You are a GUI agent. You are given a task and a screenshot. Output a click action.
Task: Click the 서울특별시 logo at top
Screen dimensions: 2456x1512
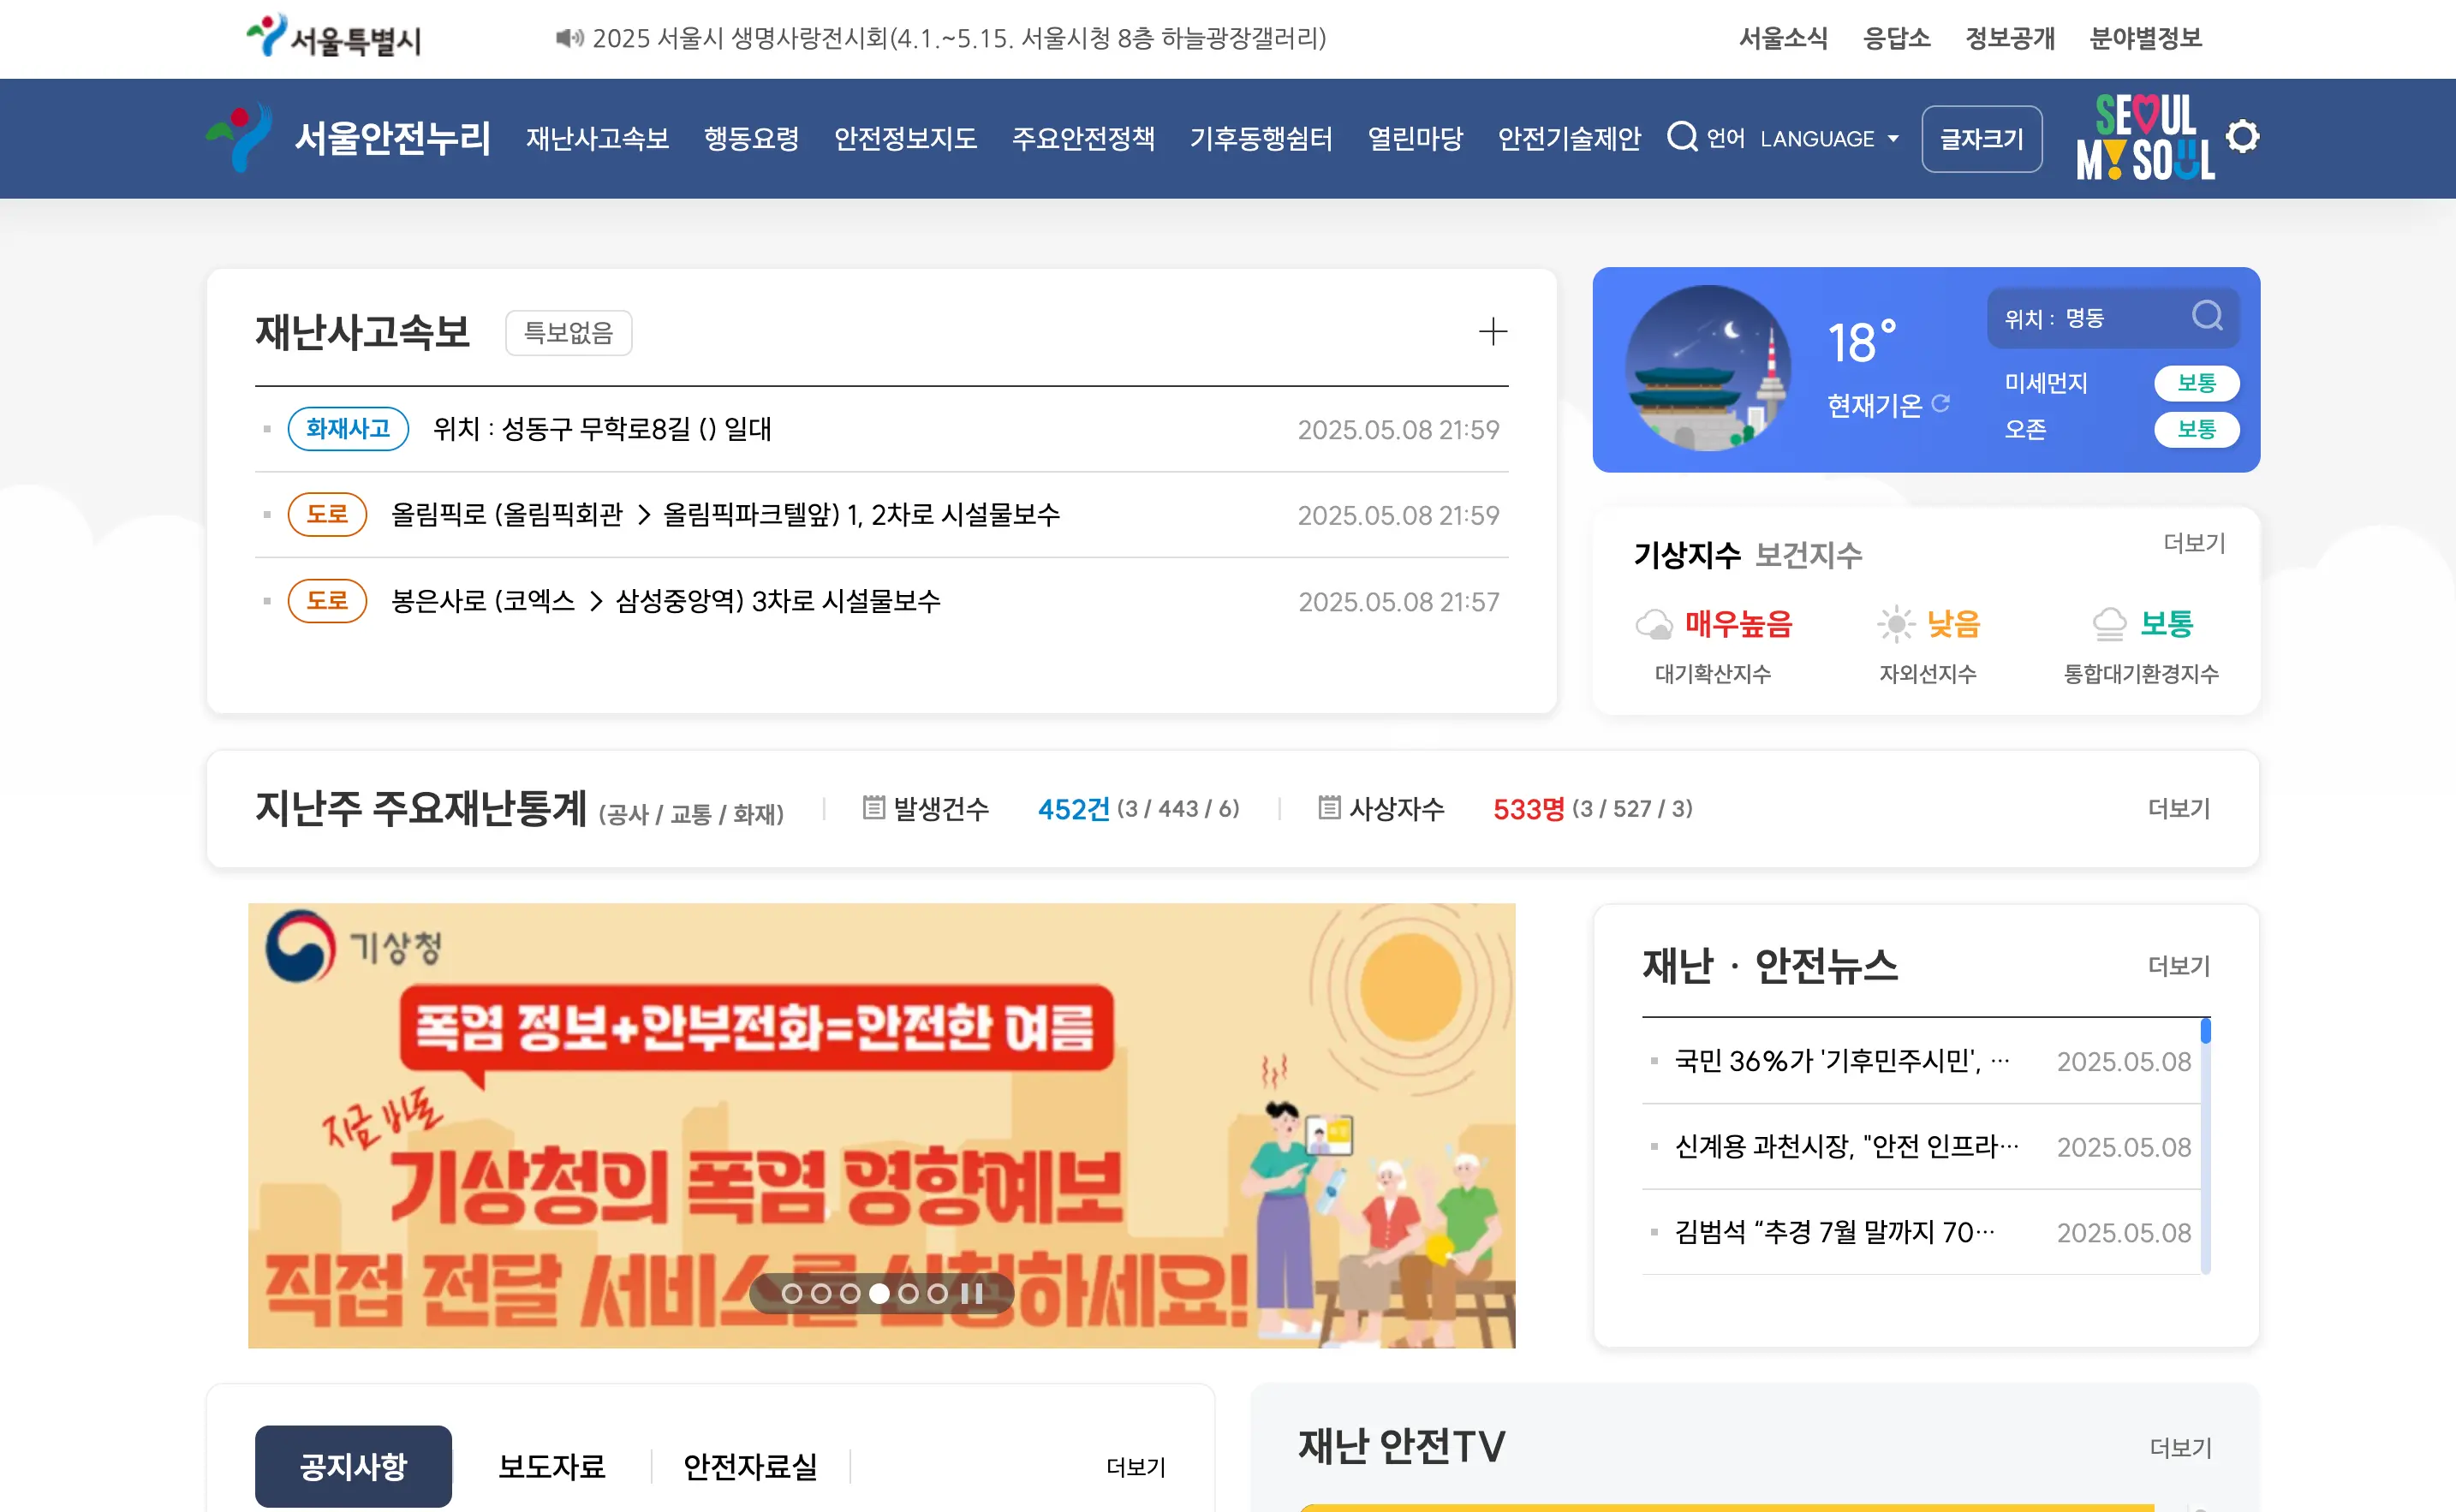coord(334,38)
